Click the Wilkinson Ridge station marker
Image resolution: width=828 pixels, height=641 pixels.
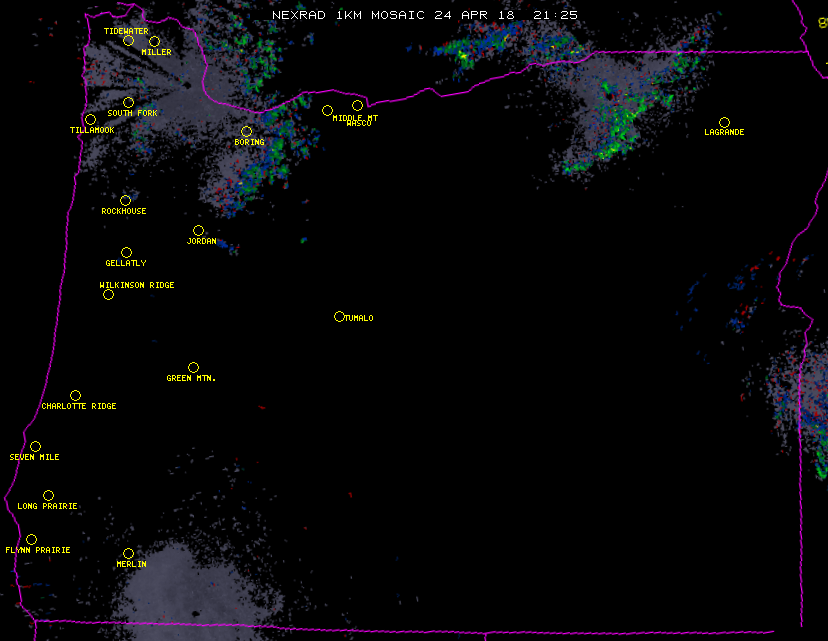[x=108, y=294]
